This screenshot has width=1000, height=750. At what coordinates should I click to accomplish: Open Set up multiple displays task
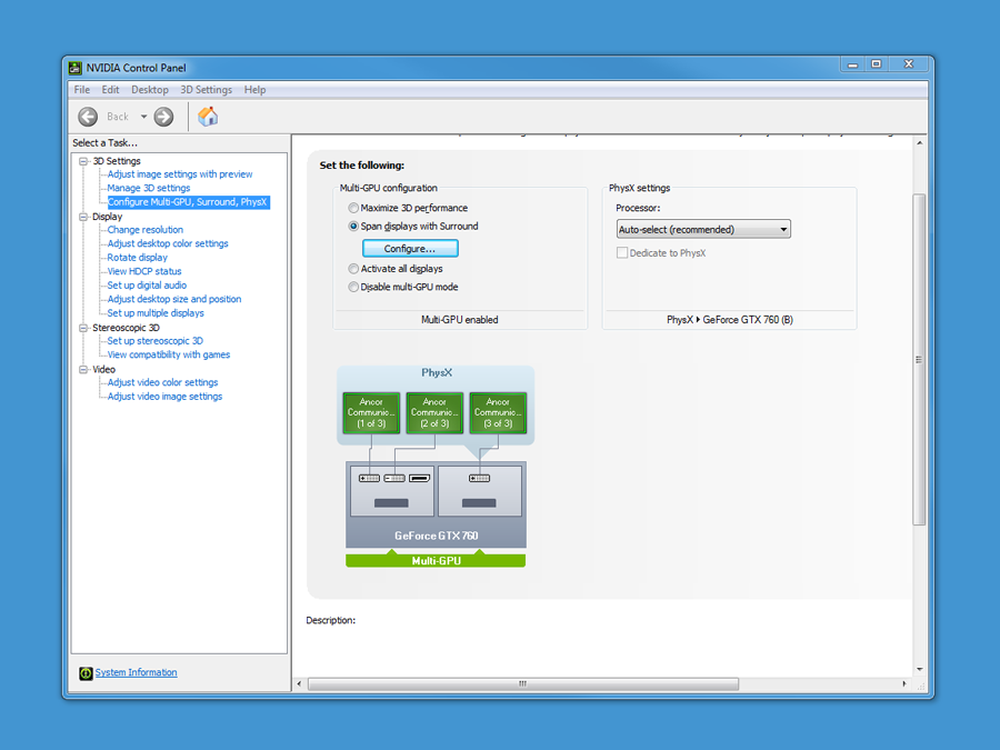coord(156,313)
